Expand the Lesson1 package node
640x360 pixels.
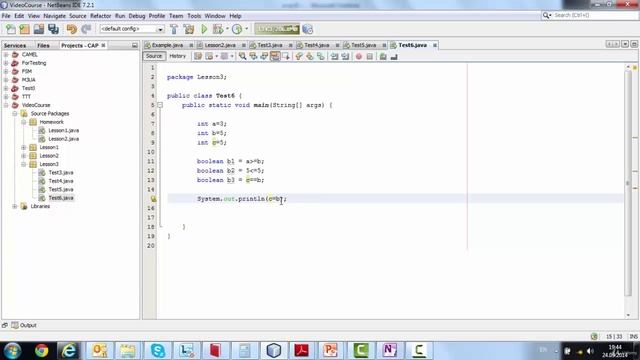pyautogui.click(x=24, y=147)
